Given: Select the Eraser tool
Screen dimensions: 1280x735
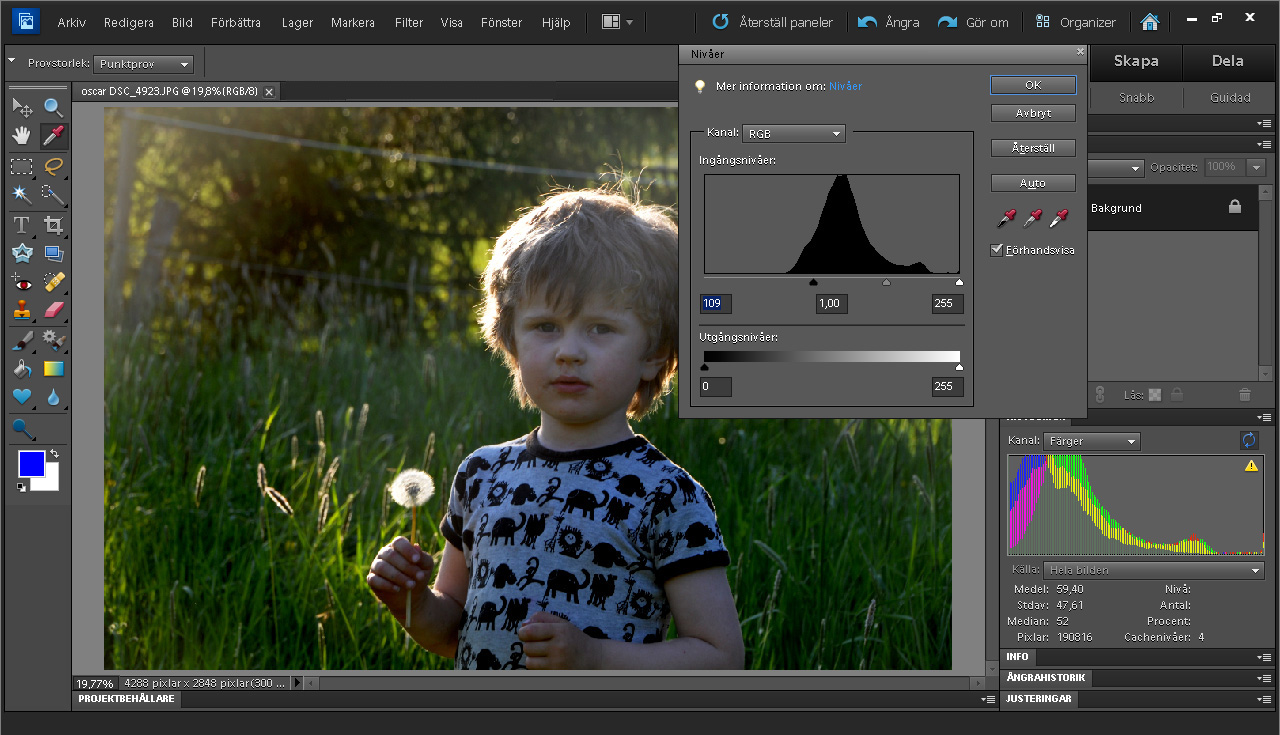Looking at the screenshot, I should click(54, 310).
